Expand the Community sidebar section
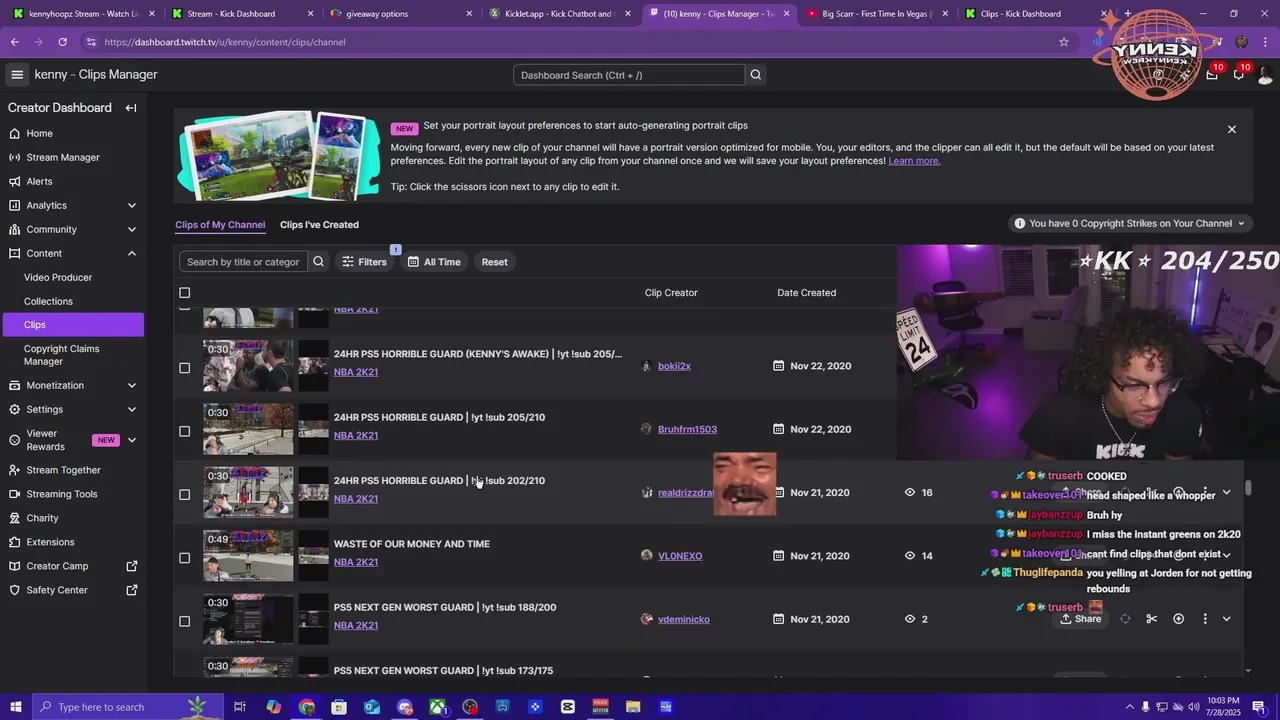Viewport: 1280px width, 720px height. 131,229
